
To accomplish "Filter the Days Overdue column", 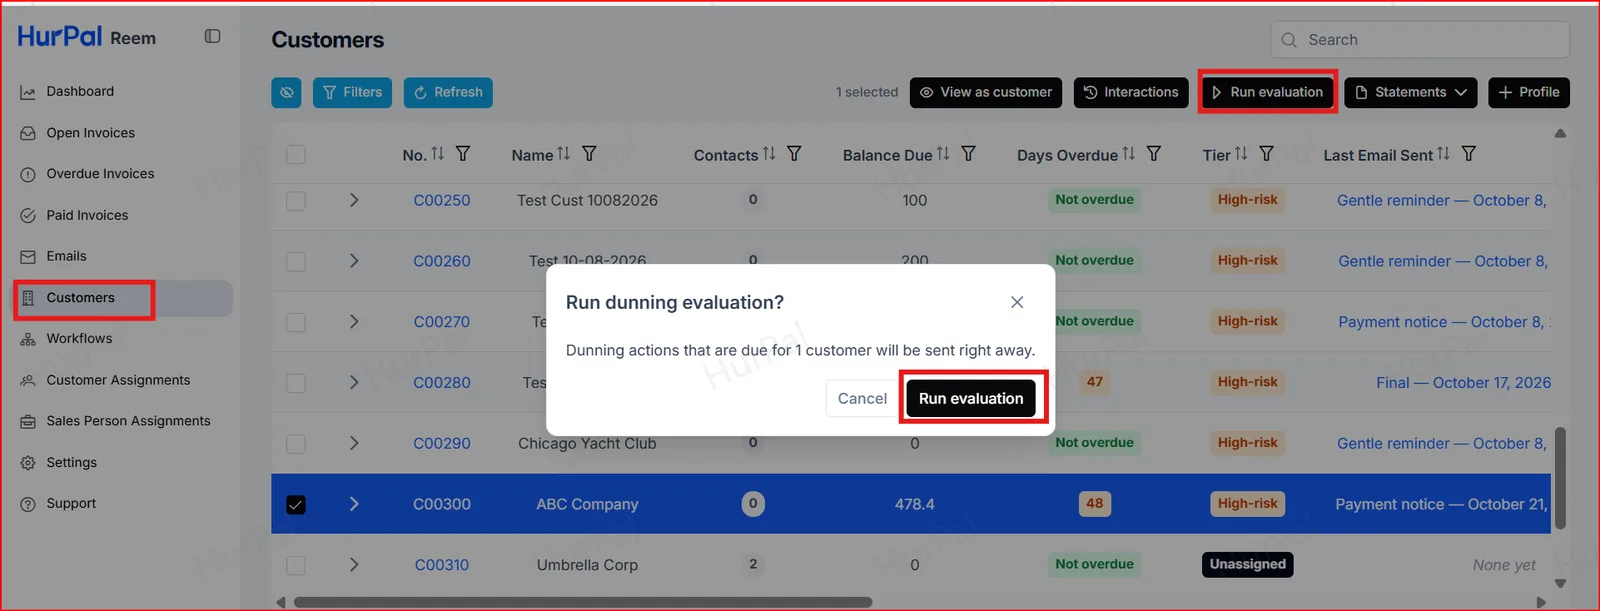I will (x=1154, y=154).
